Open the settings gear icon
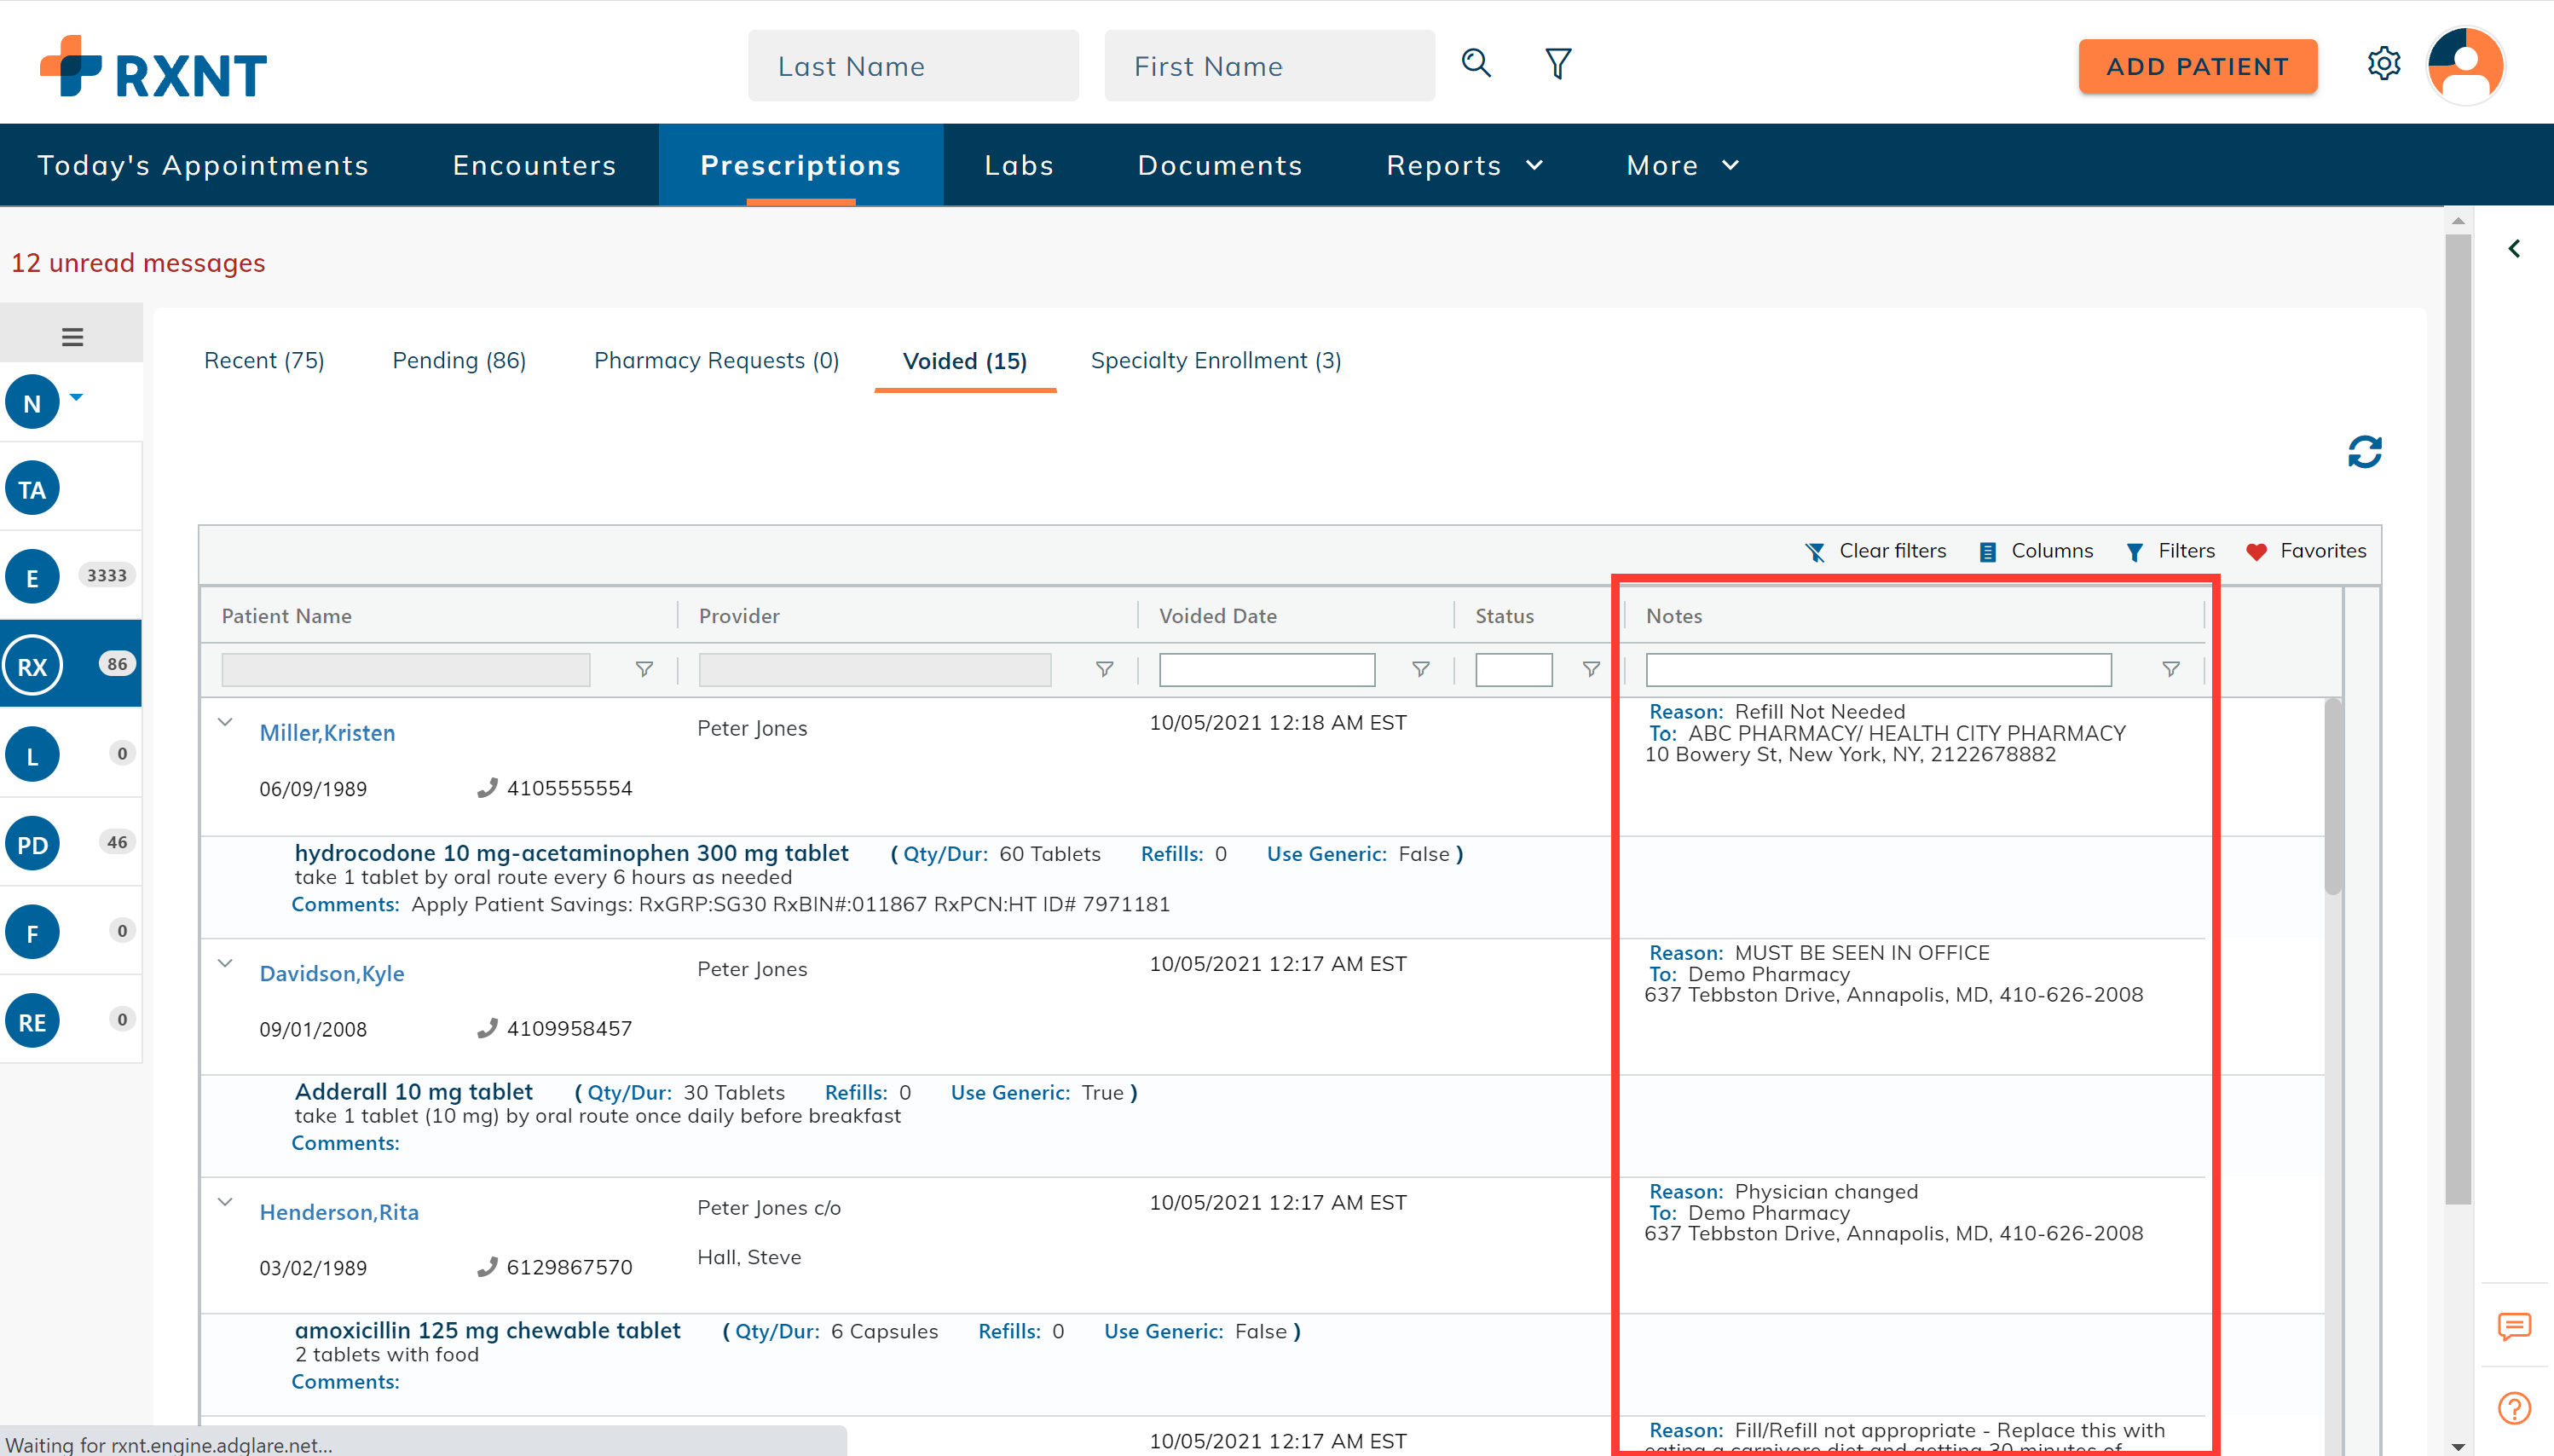 pyautogui.click(x=2384, y=64)
